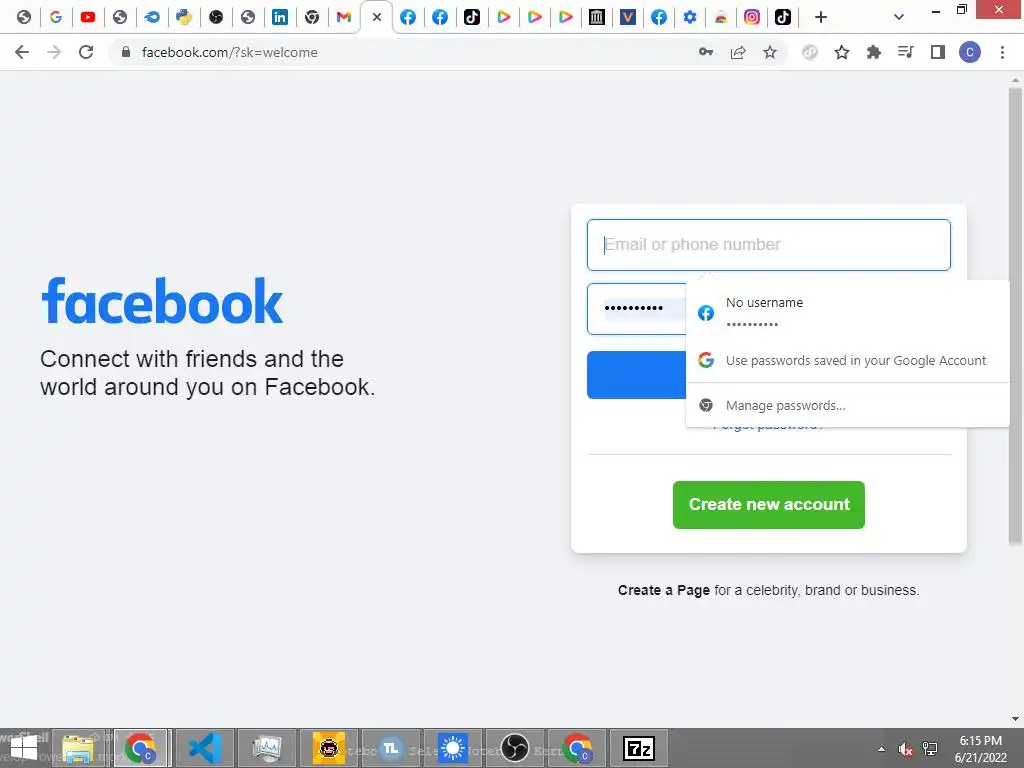Click the facebook logo
The height and width of the screenshot is (768, 1024).
click(x=162, y=301)
